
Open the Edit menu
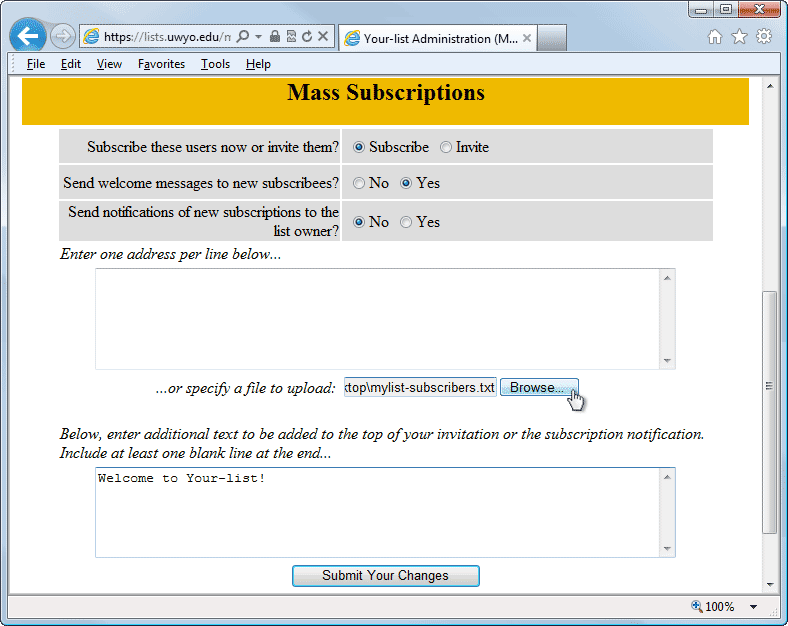coord(71,64)
